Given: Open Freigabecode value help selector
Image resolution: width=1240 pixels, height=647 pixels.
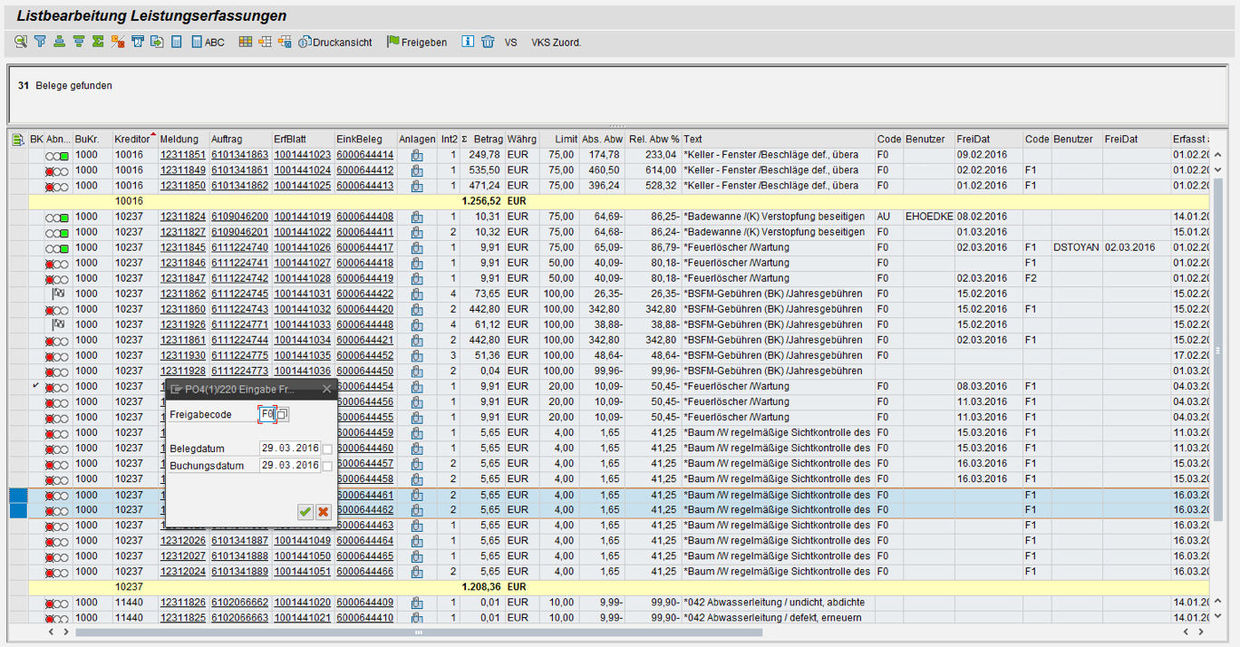Looking at the screenshot, I should point(283,414).
